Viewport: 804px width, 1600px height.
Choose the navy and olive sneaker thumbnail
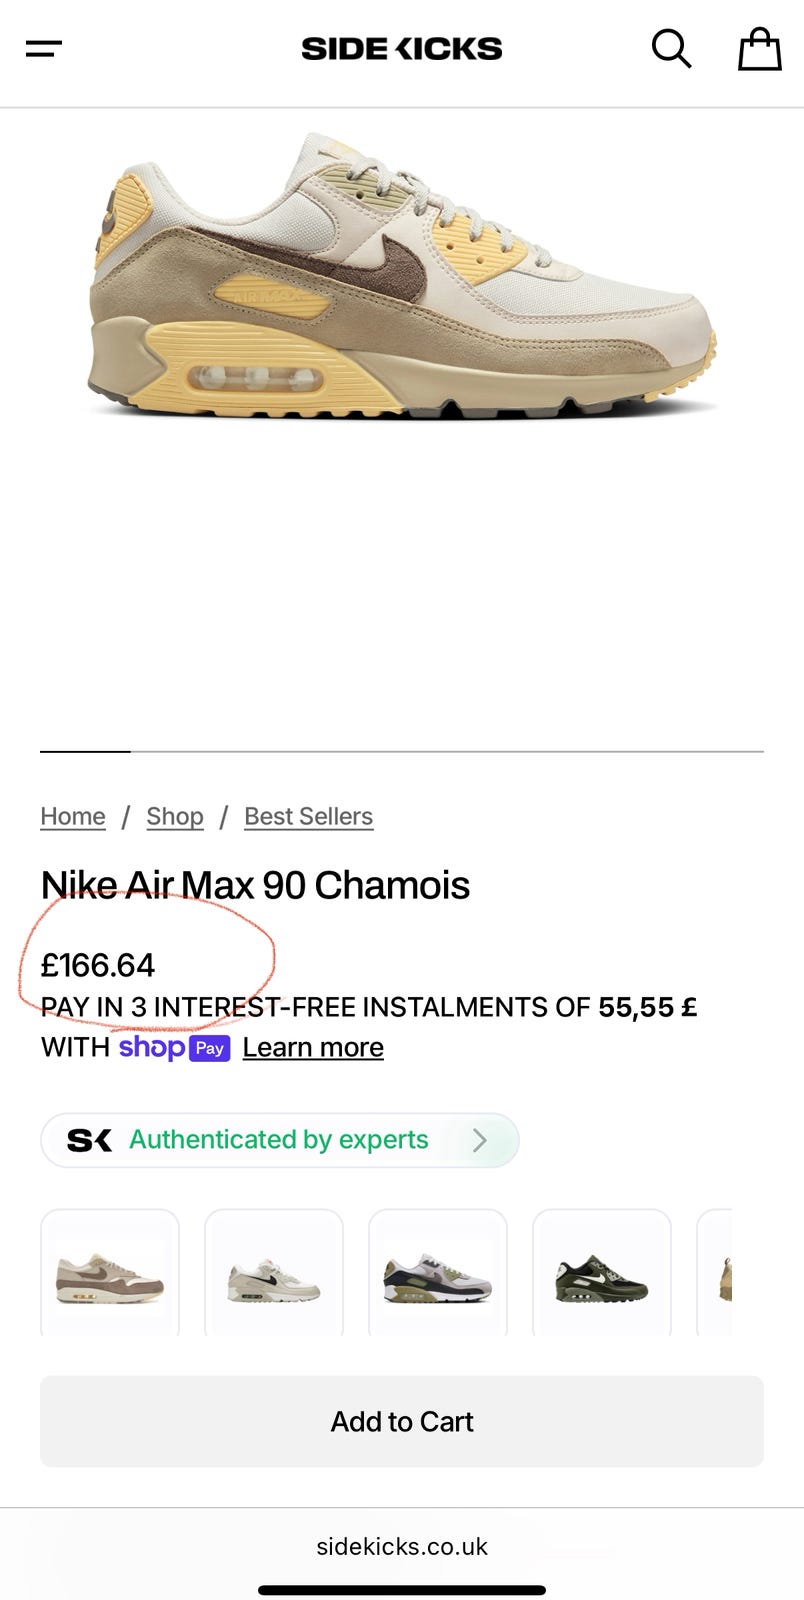[438, 1276]
